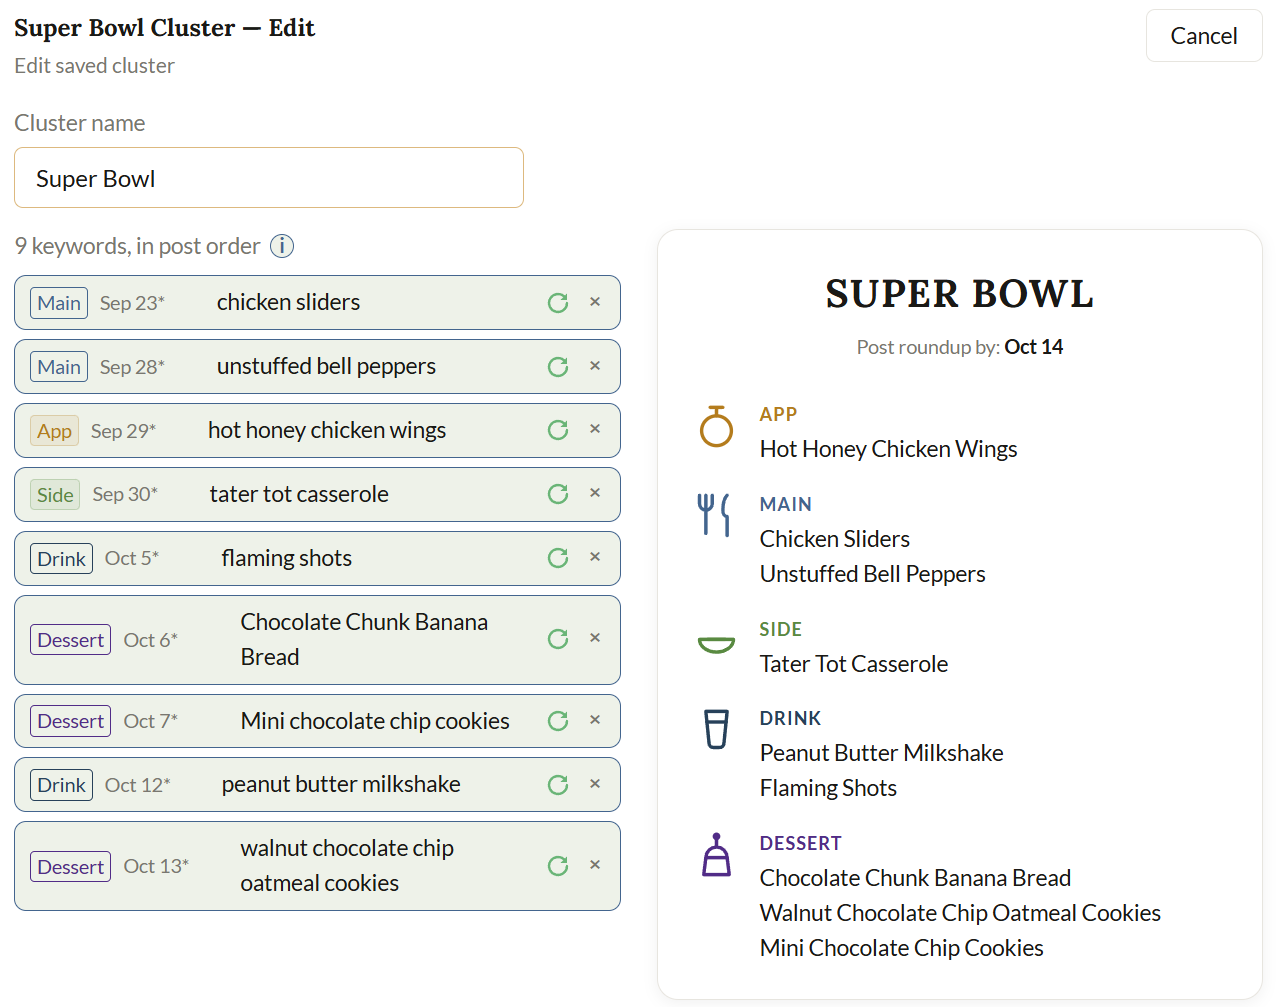Viewport: 1277px width, 1007px height.
Task: Click Tater Tot Casserole in preview
Action: (854, 664)
